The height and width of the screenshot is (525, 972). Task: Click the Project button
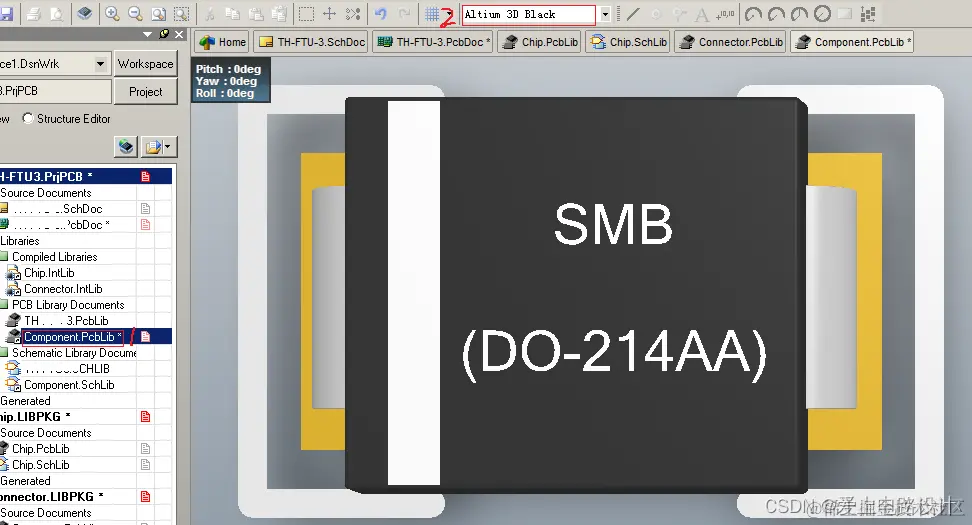pos(145,91)
